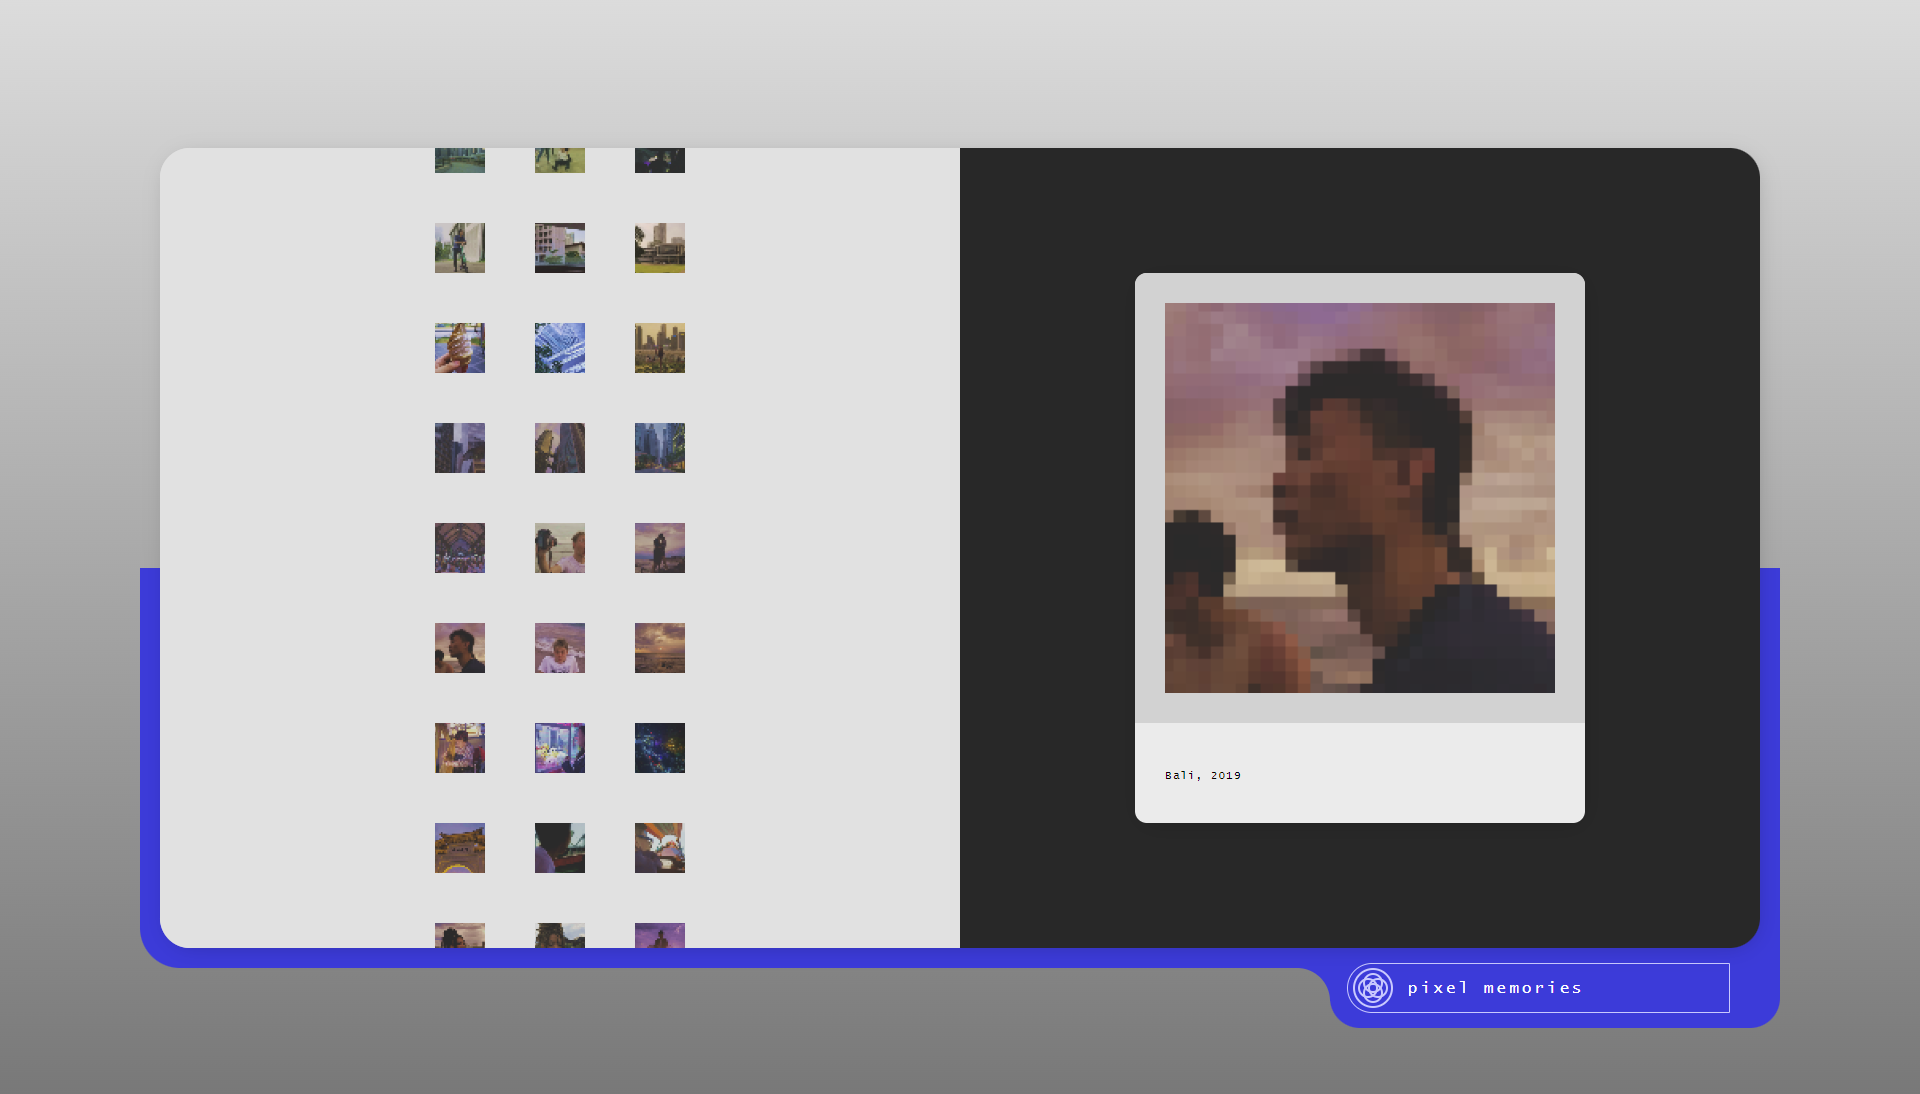This screenshot has width=1920, height=1094.
Task: Select the kissing couple silhouette thumbnail
Action: 660,548
